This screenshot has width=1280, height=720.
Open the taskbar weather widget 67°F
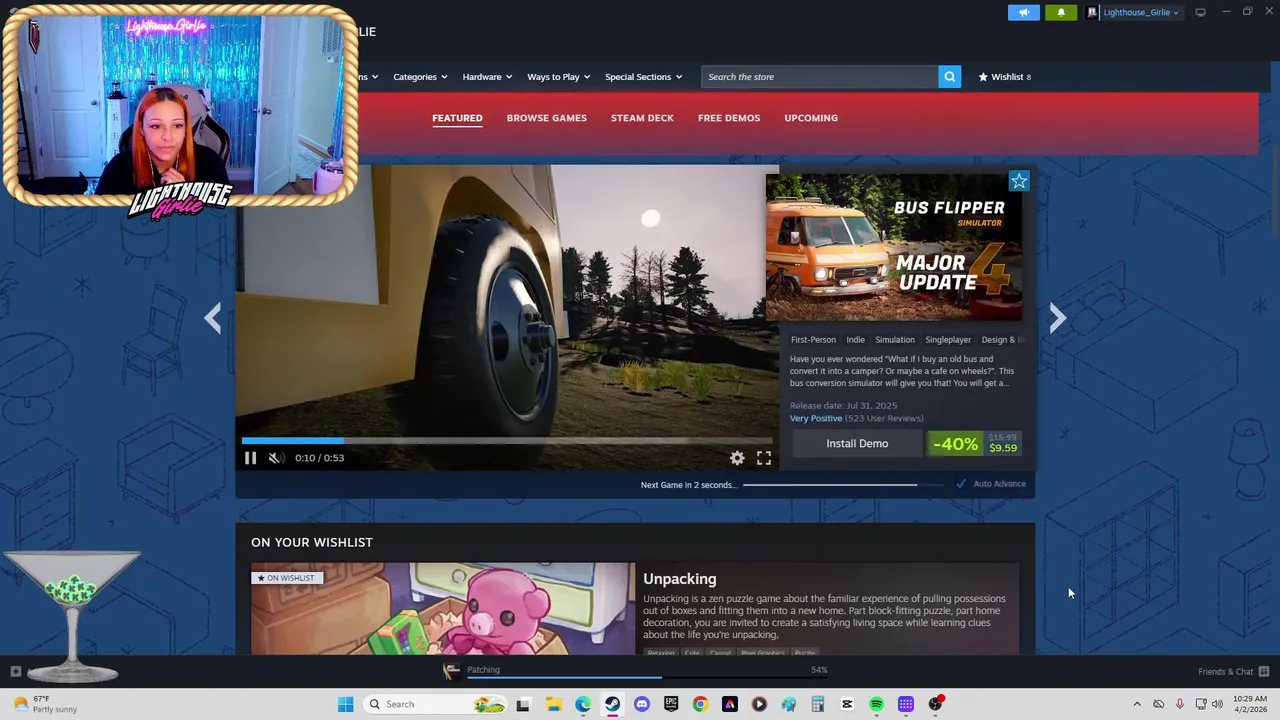pos(45,704)
